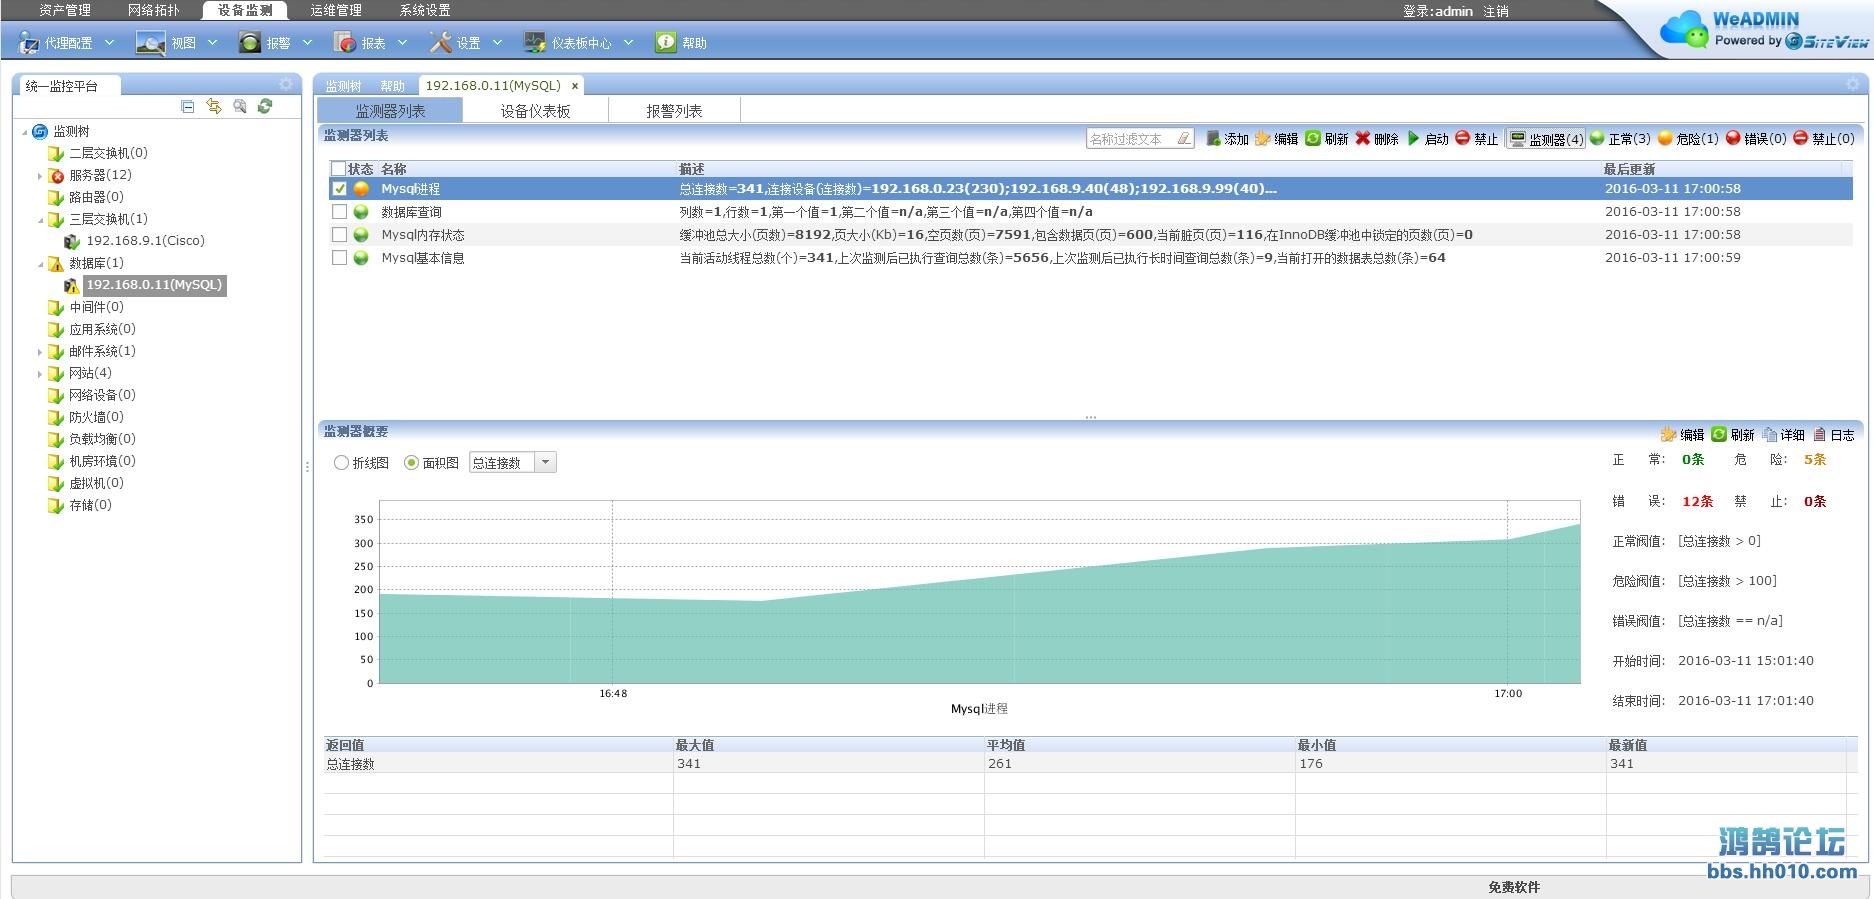Filter by 错误(0) red status icon

click(1733, 139)
